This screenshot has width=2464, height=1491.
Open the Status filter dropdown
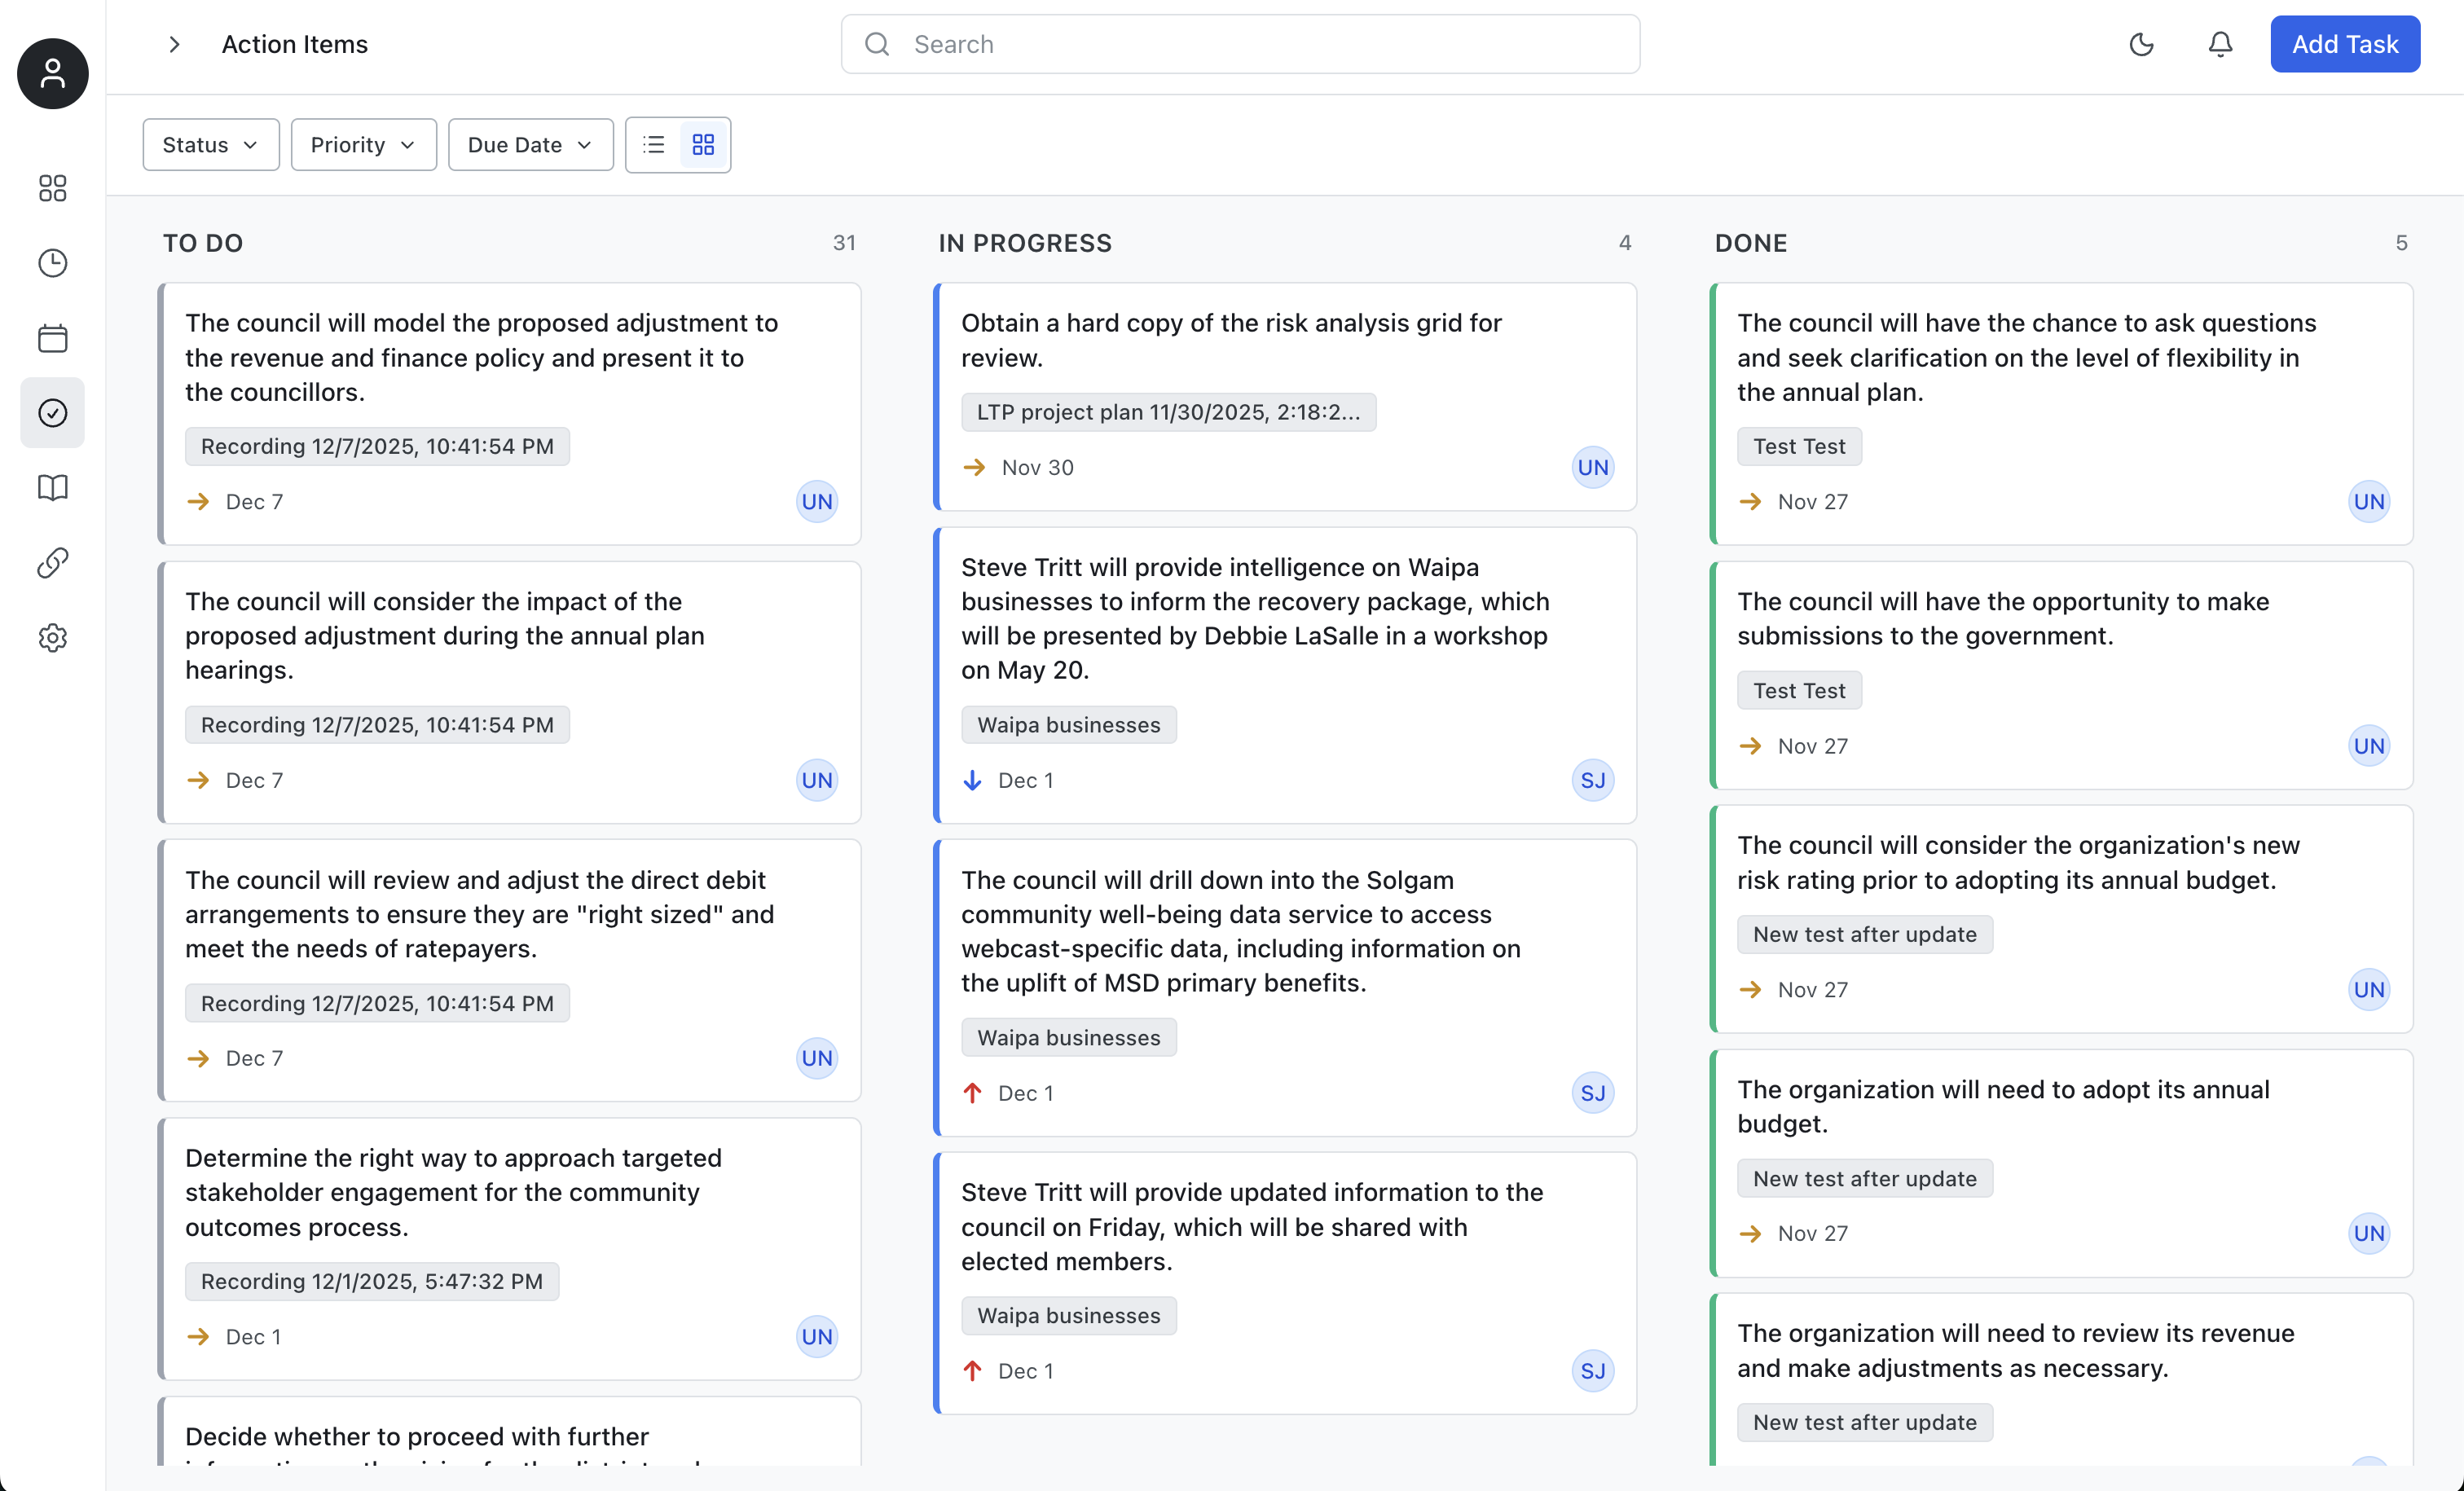(x=210, y=145)
